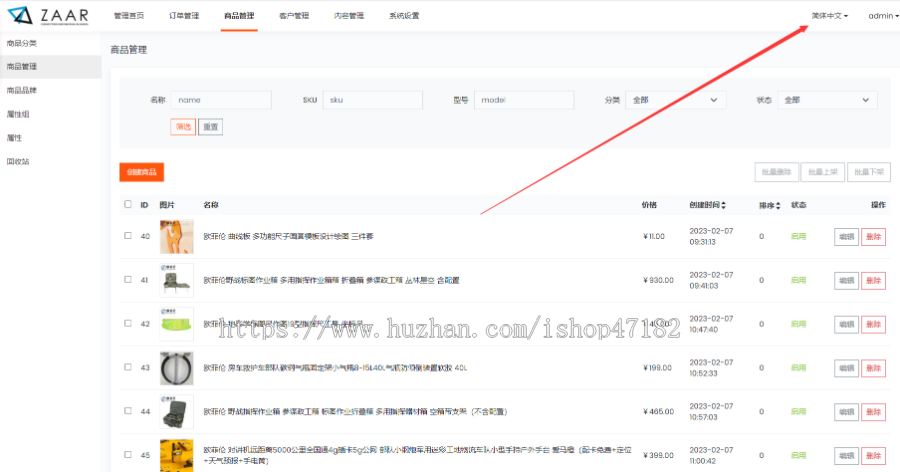This screenshot has height=472, width=900.
Task: Delete product ID 45
Action: 874,455
